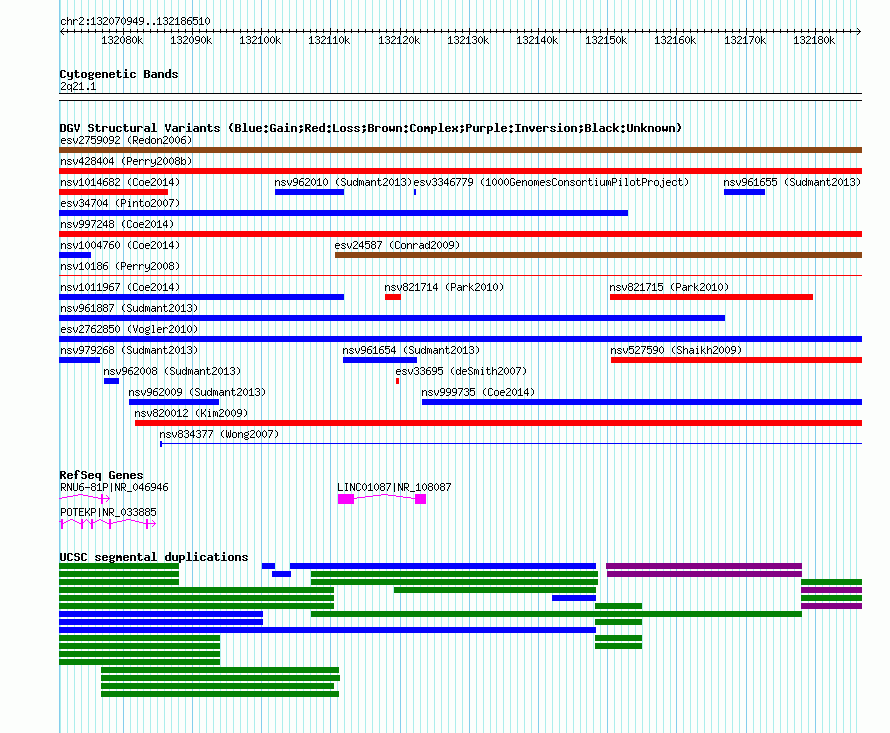Select LINC01087 right exon block
890x733 pixels.
coord(421,499)
